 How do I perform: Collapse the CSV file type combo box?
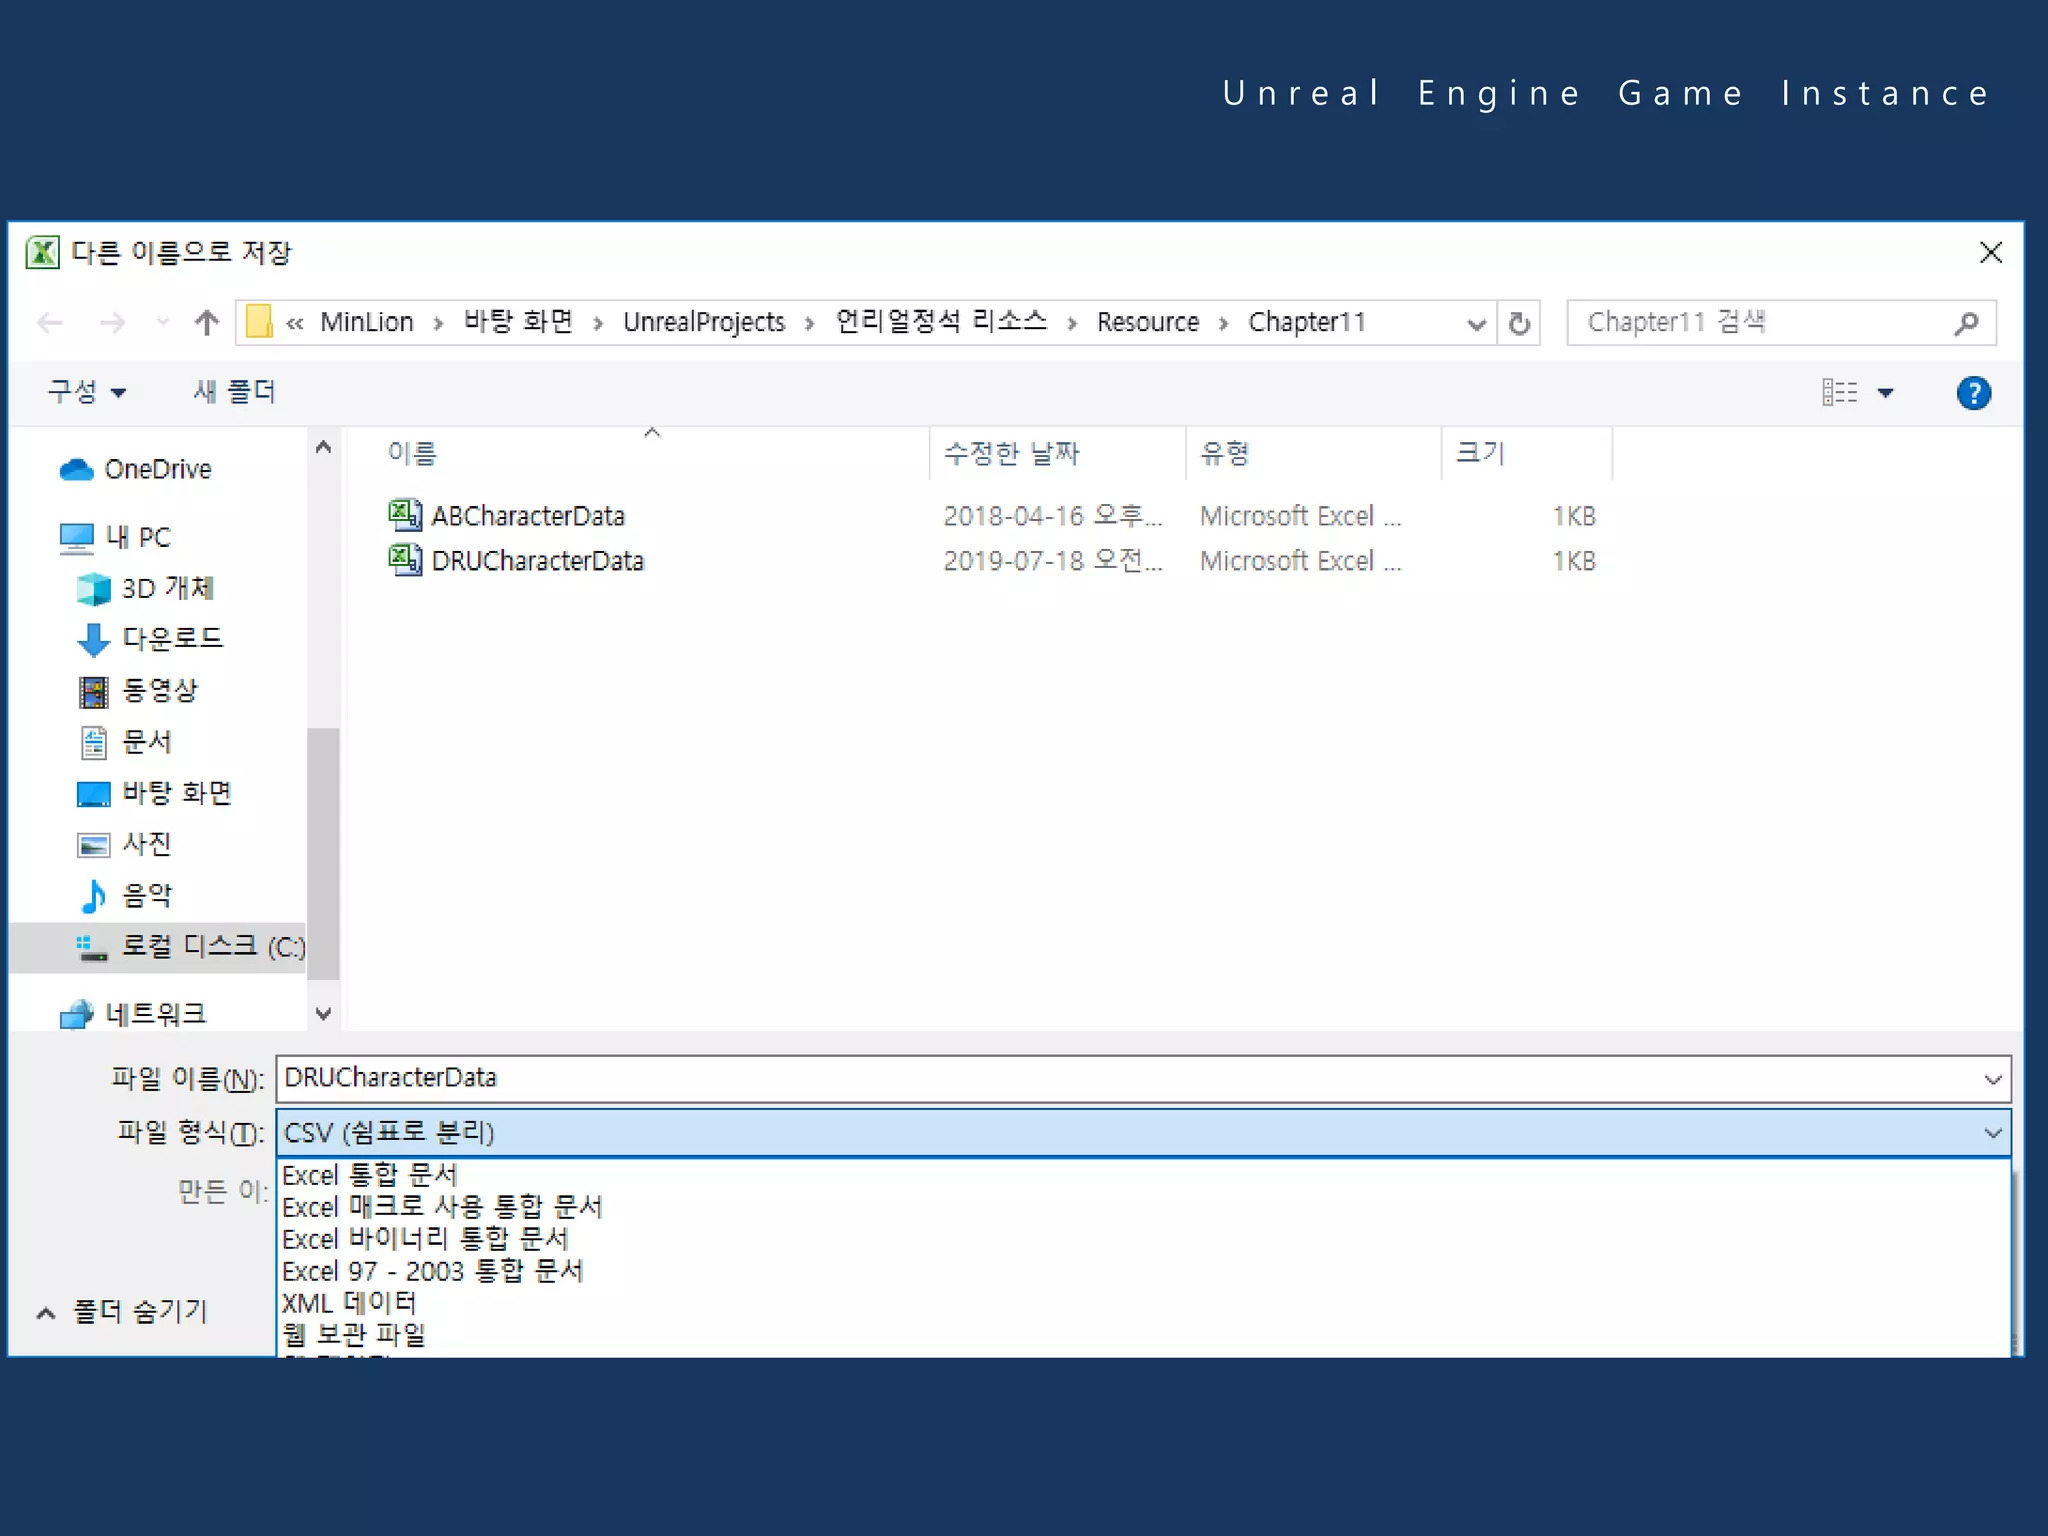[x=1991, y=1133]
